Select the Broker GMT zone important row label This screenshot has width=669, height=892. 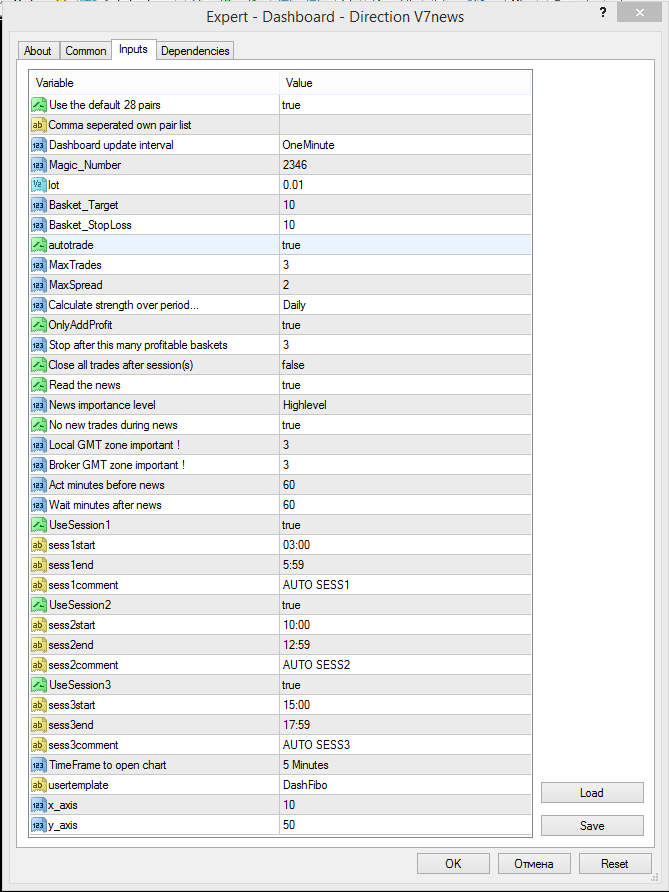(117, 465)
